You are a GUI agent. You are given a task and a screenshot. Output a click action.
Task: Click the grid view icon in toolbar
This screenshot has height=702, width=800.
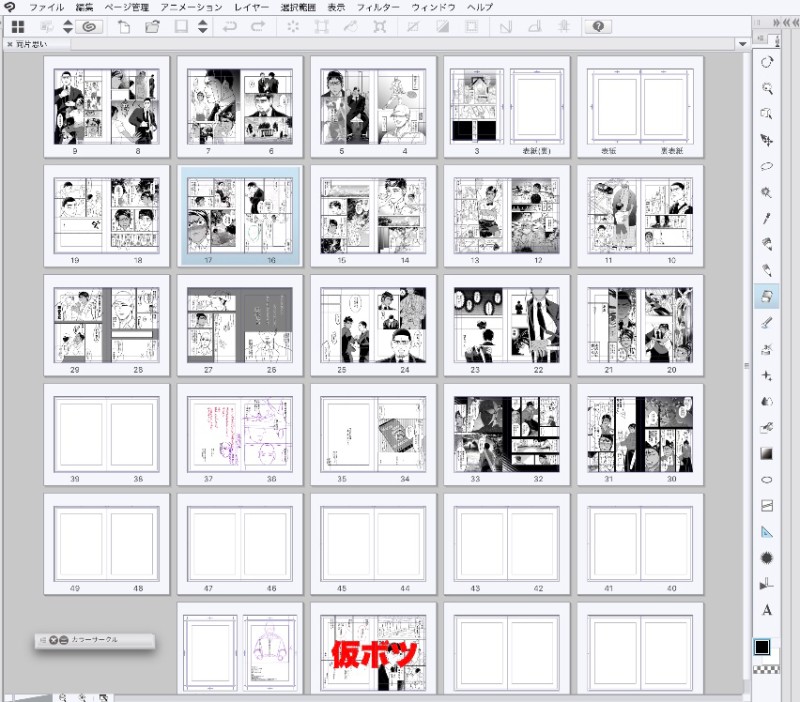click(x=18, y=27)
